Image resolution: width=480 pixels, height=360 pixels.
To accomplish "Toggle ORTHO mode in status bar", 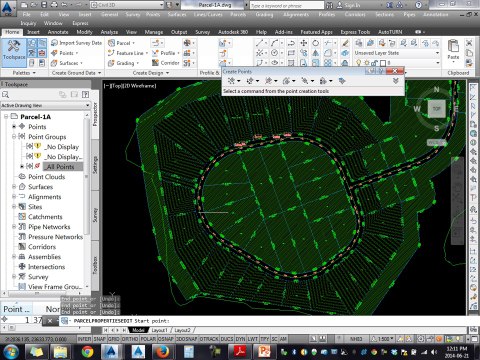I will point(130,339).
